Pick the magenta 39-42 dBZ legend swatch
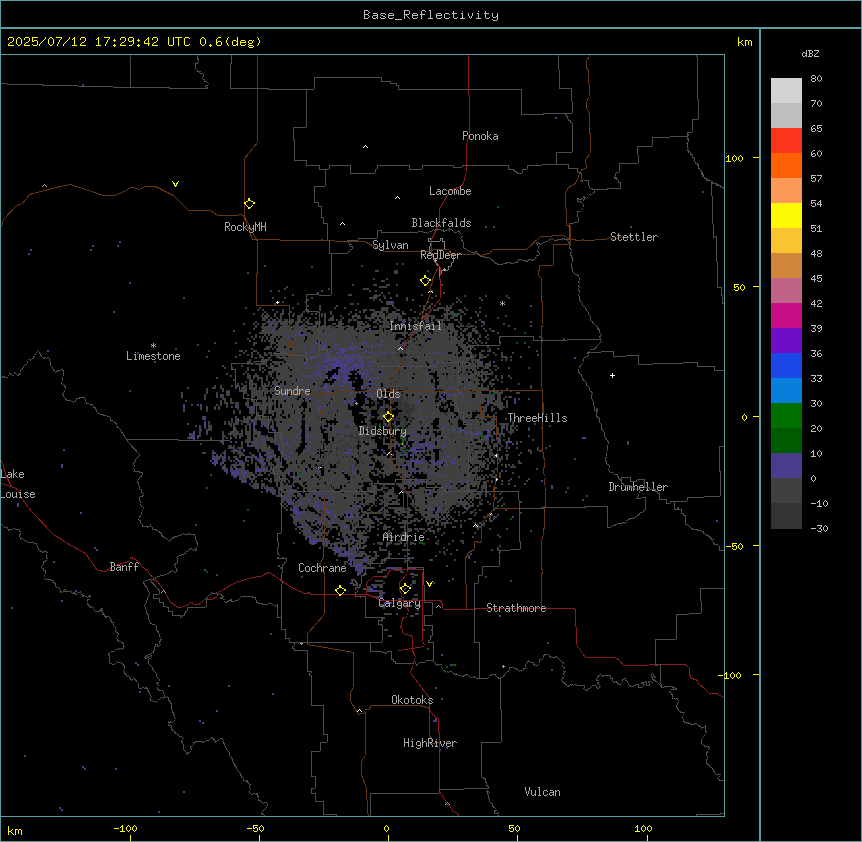 point(786,315)
